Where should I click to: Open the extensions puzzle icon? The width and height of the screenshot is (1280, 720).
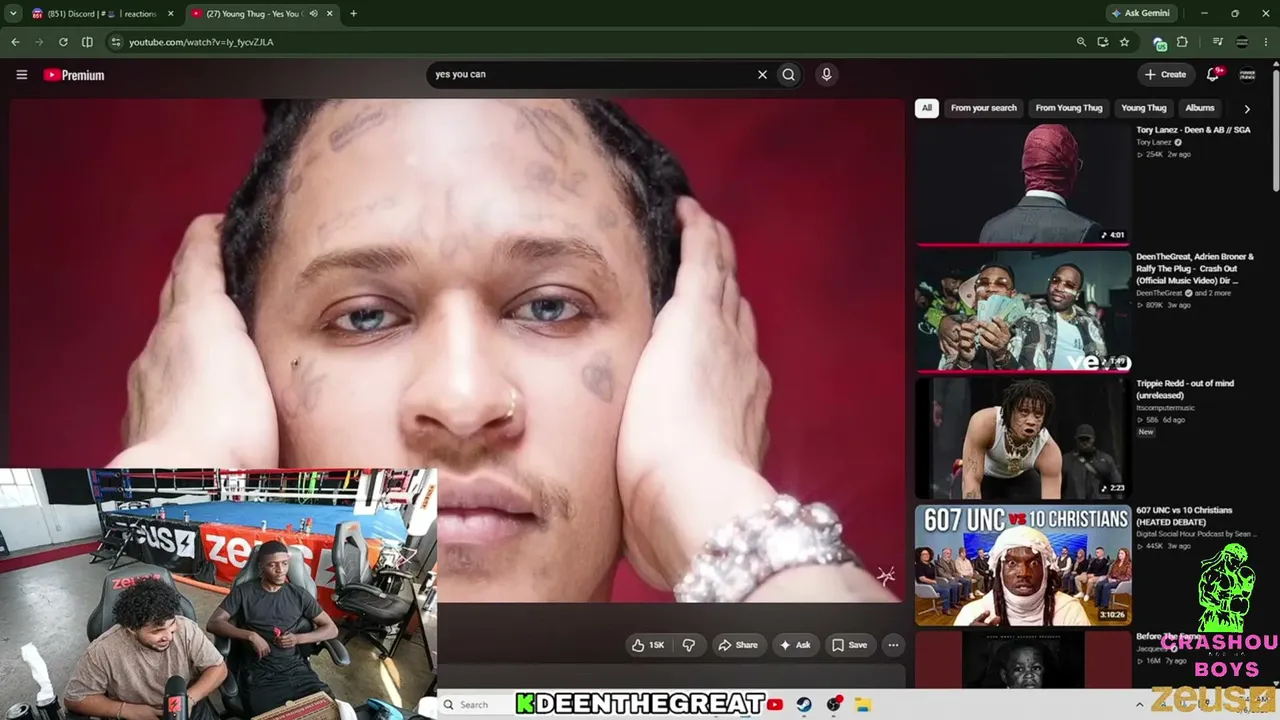1182,42
